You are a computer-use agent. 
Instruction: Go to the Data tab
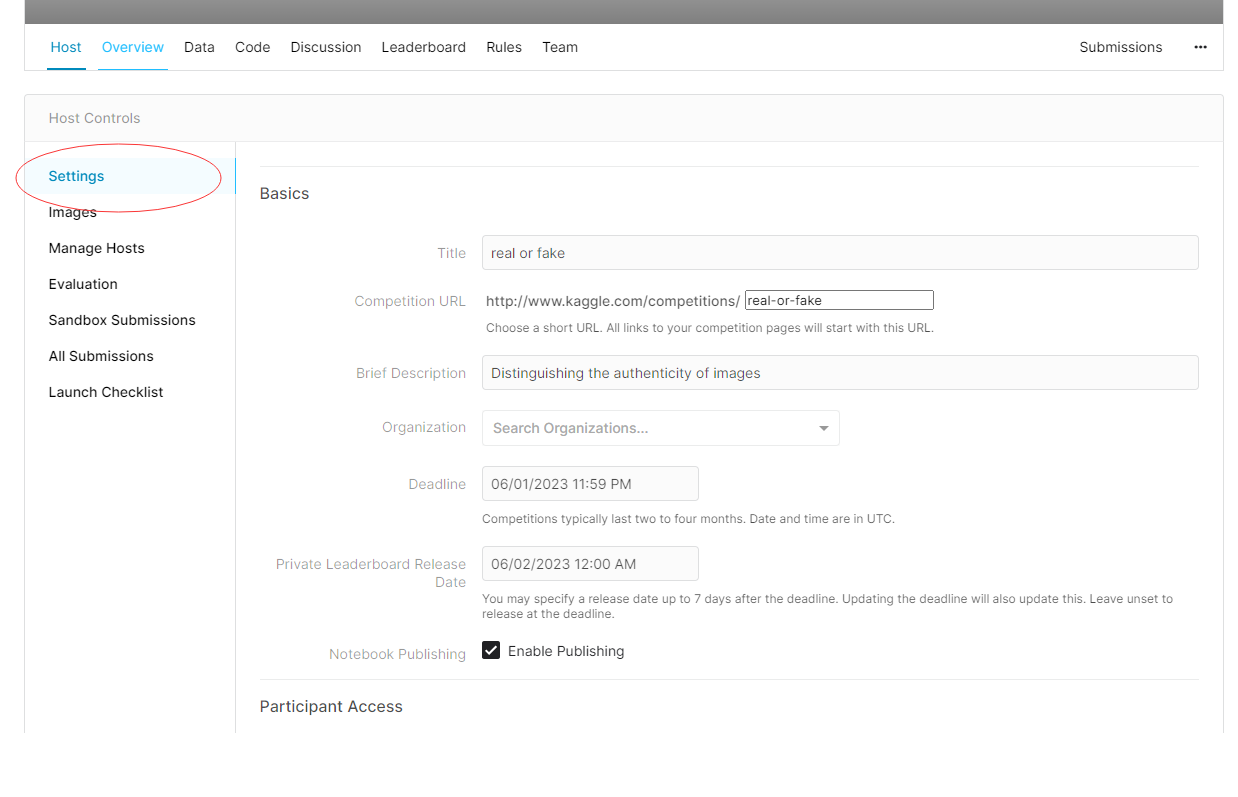click(199, 47)
